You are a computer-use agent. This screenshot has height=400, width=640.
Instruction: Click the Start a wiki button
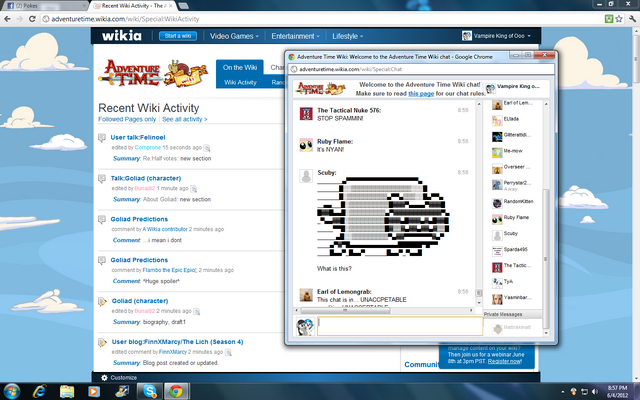pos(178,36)
